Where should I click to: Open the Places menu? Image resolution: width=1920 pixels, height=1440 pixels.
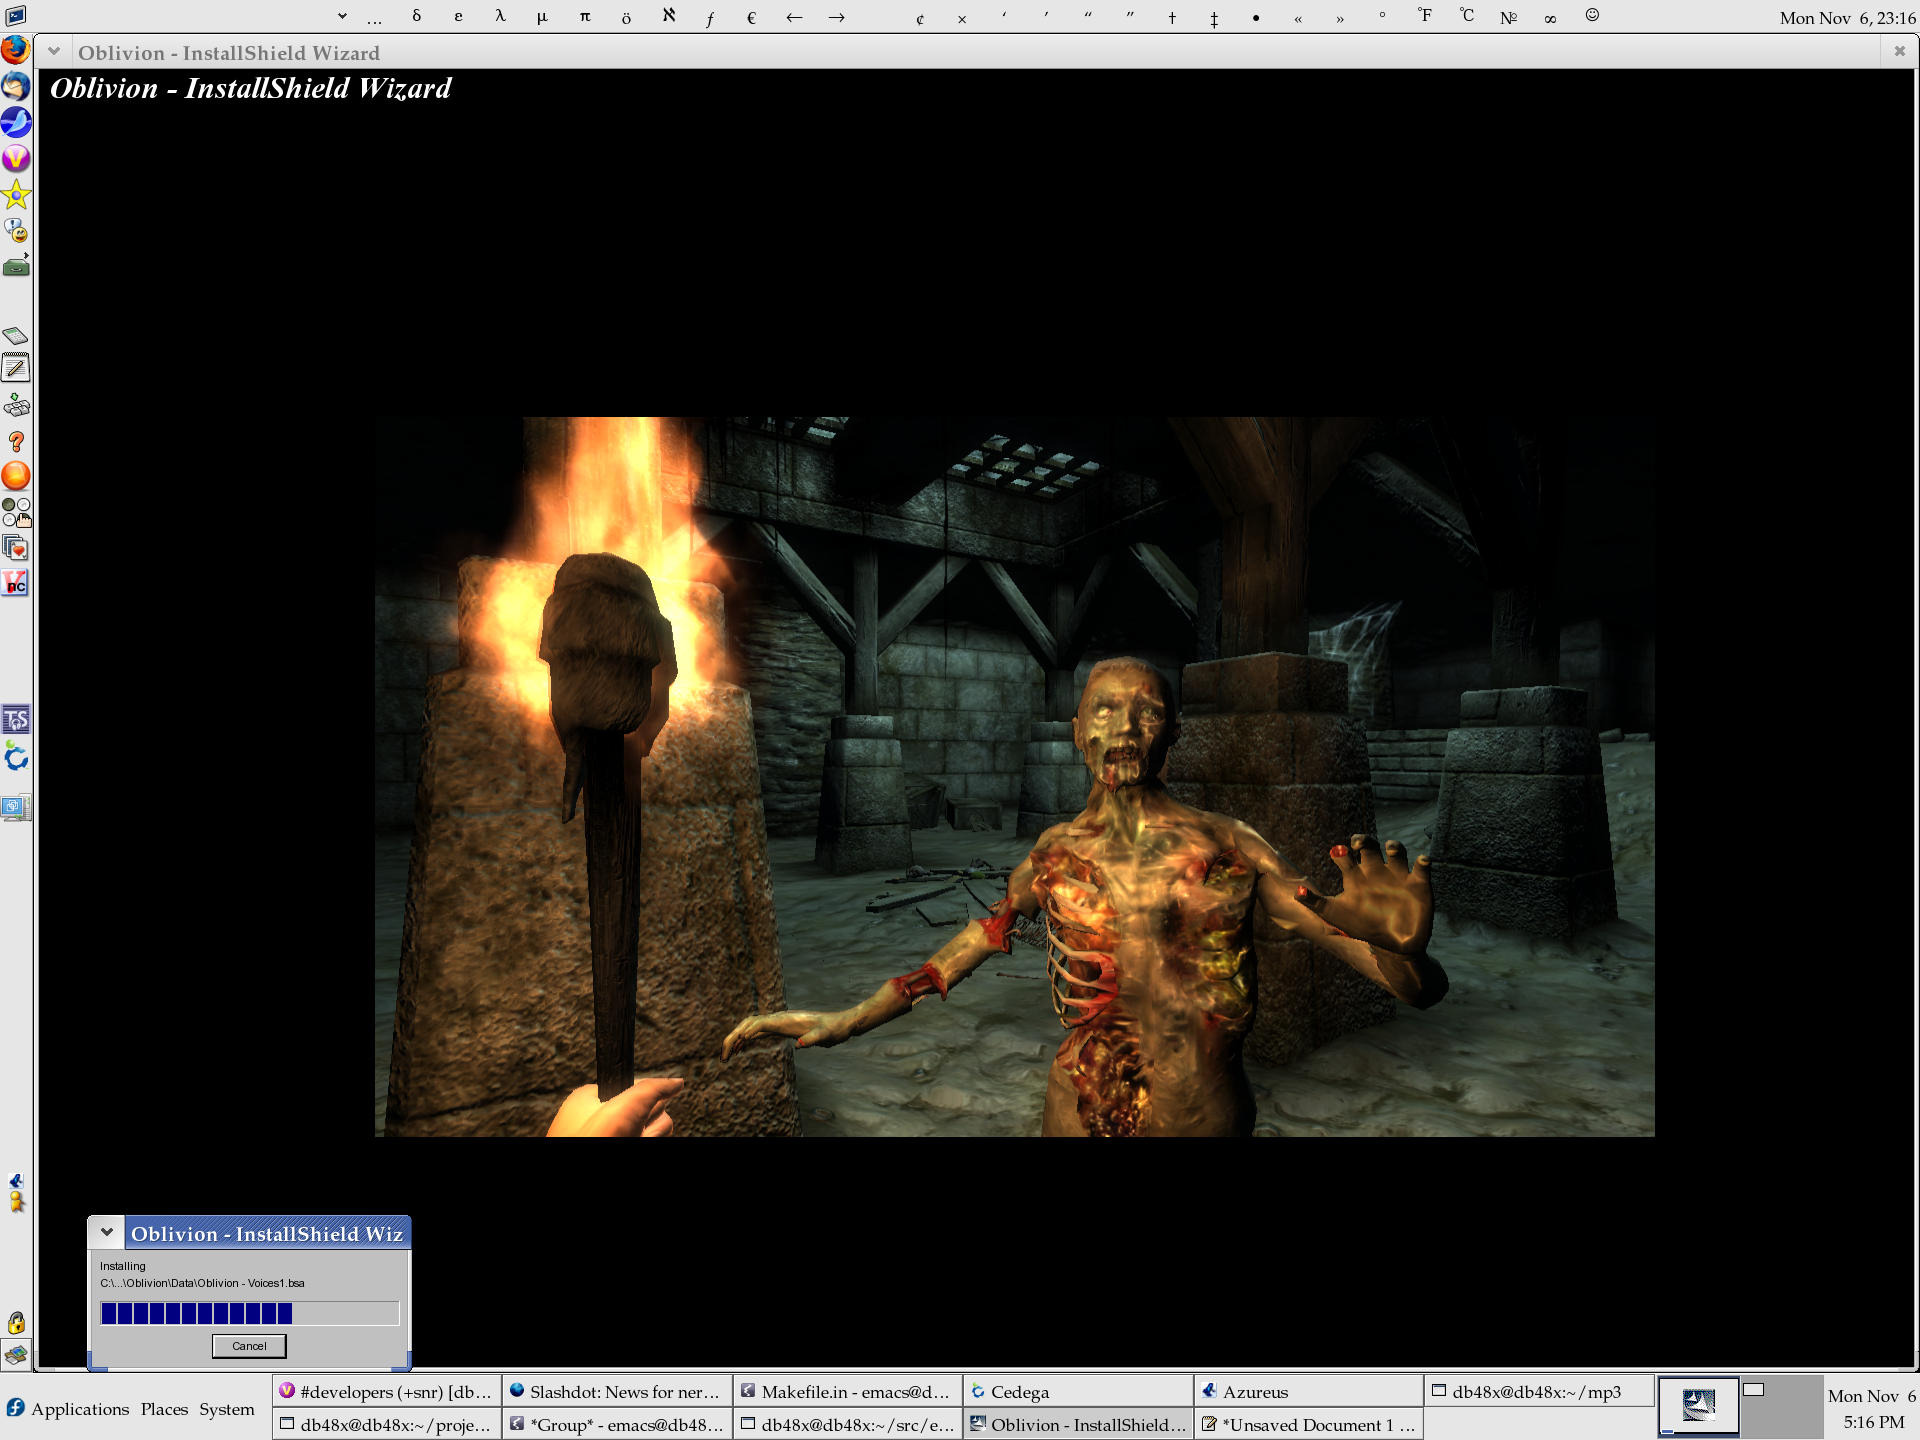pos(164,1409)
